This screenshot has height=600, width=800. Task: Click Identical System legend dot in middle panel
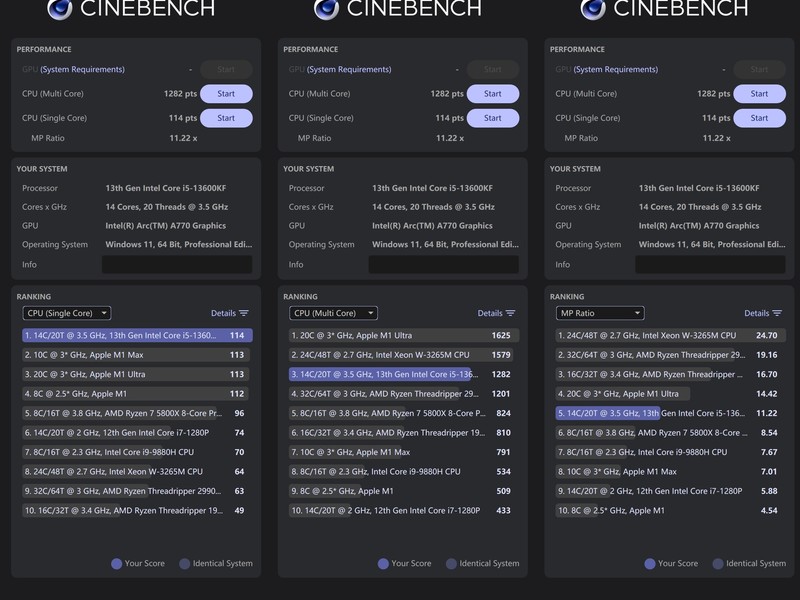(451, 564)
